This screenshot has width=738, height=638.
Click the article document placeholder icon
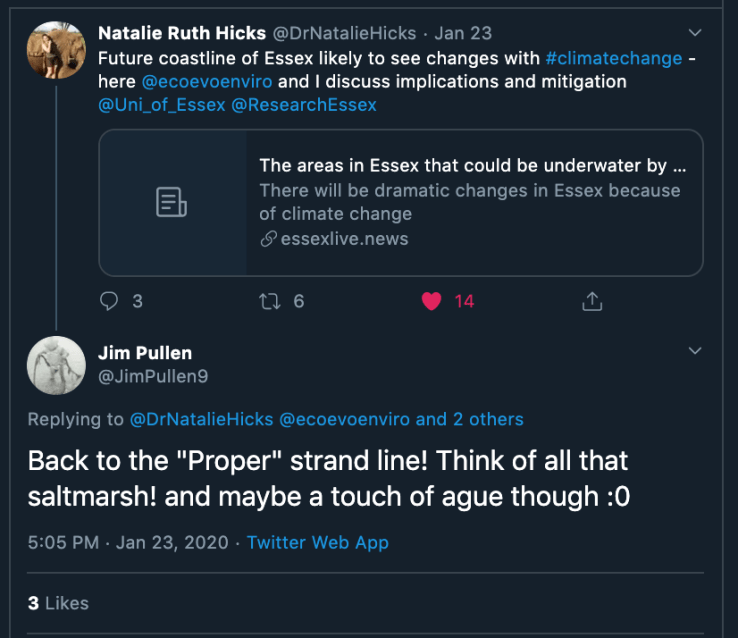(172, 202)
